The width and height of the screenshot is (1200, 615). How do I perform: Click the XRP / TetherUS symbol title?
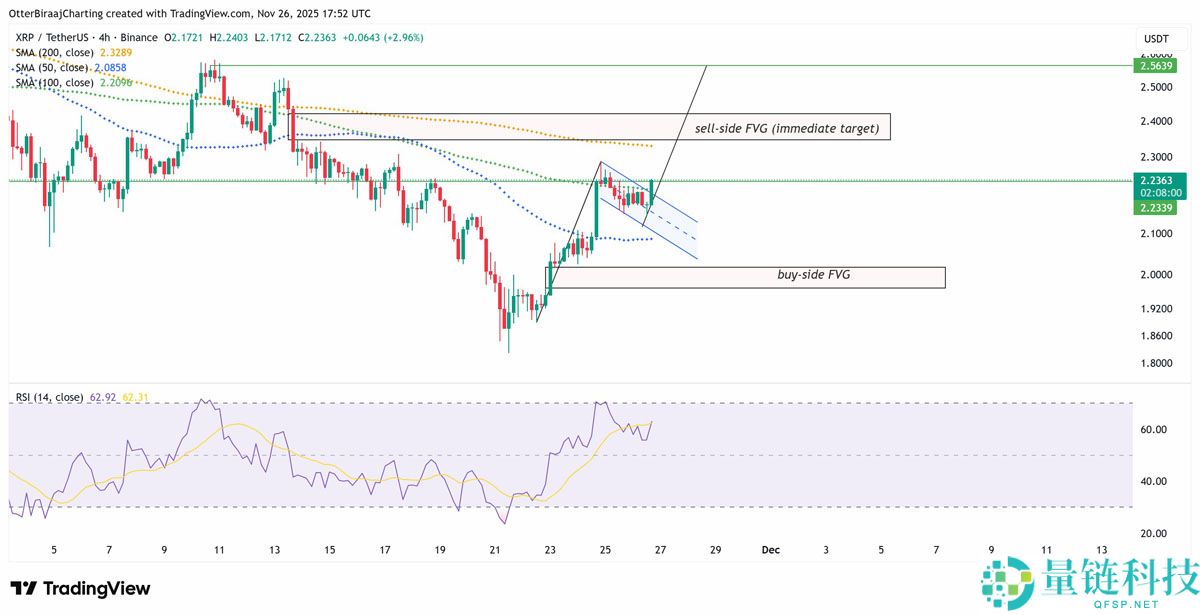[58, 37]
